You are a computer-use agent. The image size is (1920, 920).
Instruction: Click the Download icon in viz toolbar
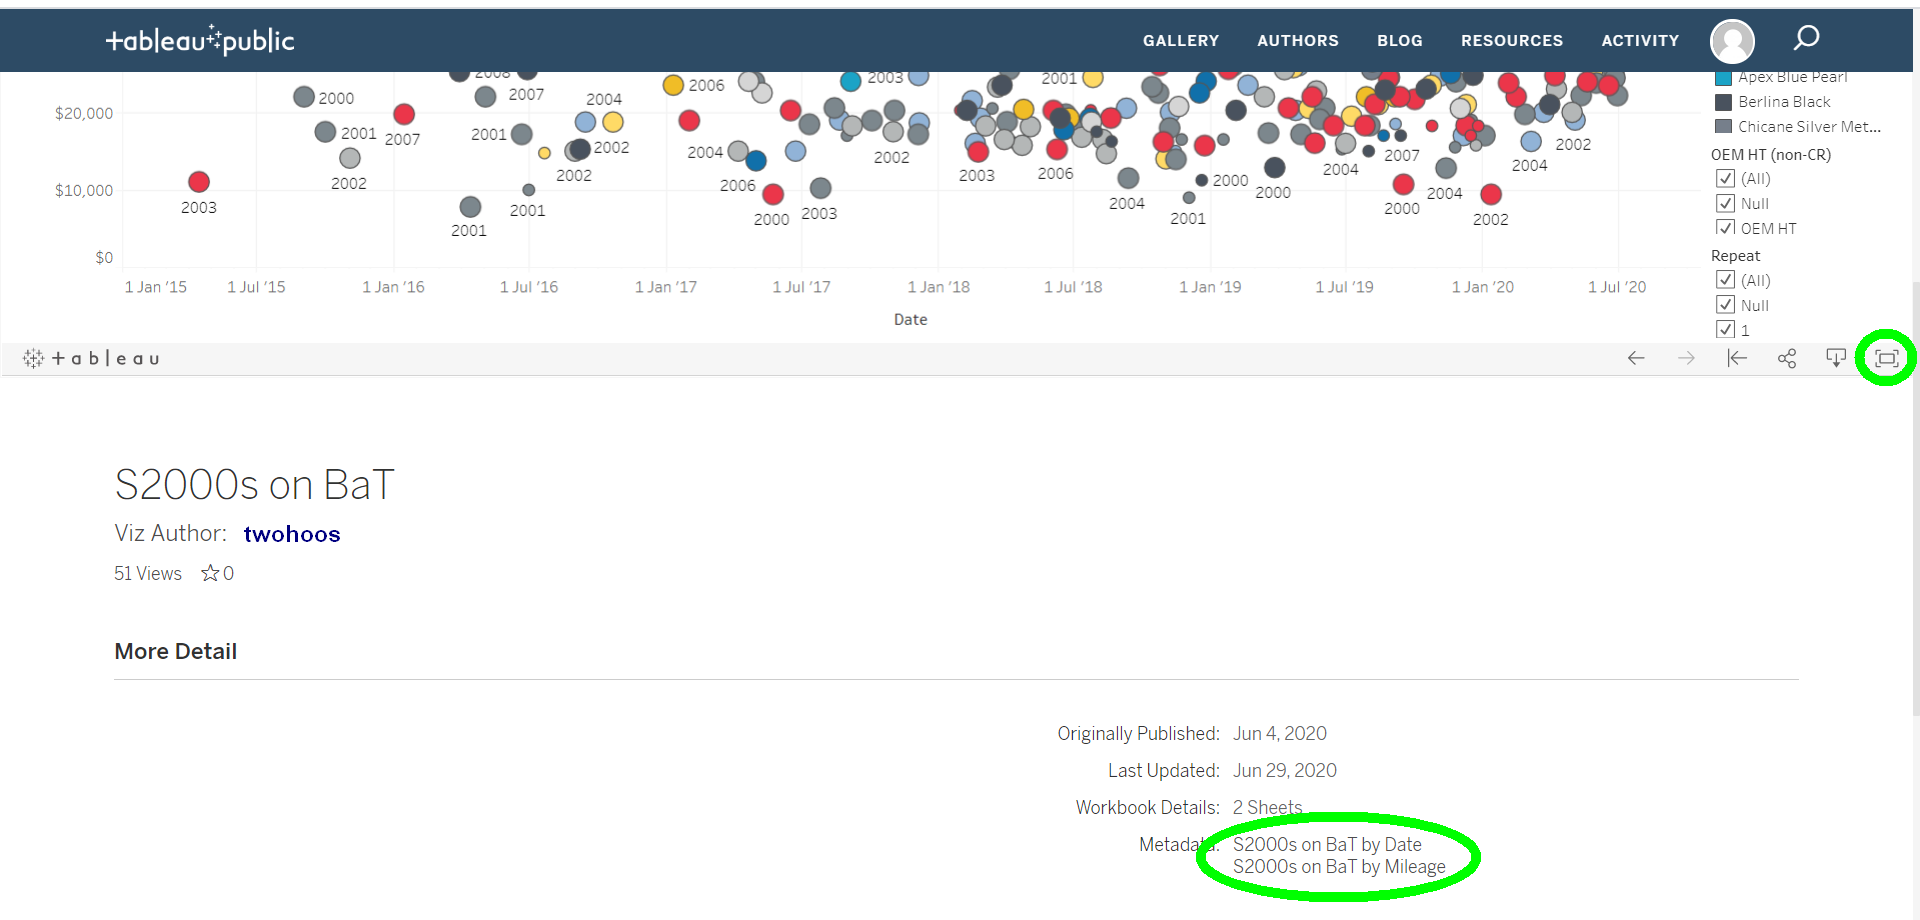pyautogui.click(x=1836, y=358)
